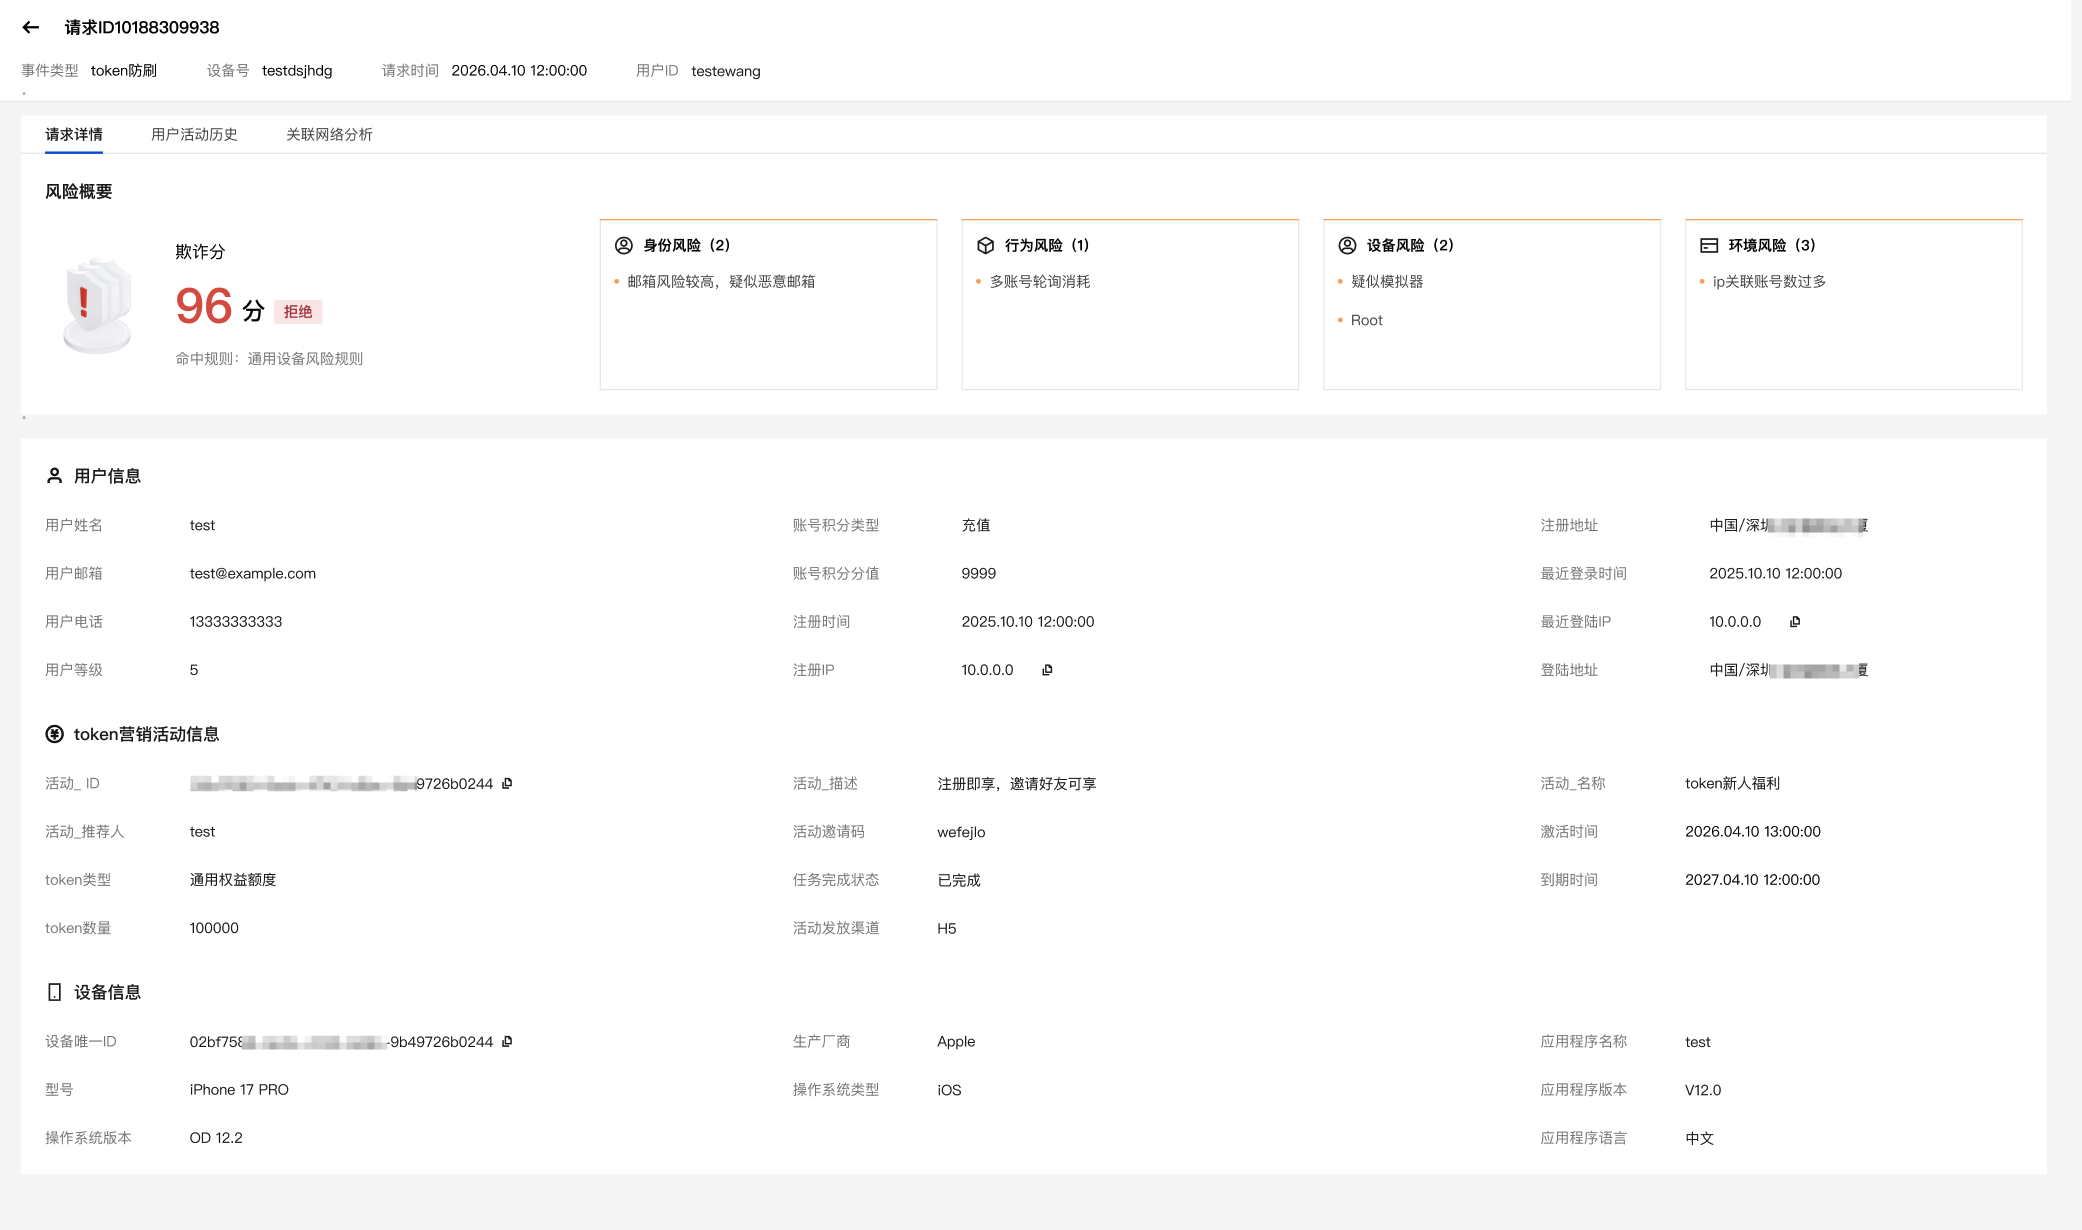Click the shield warning illustration

click(x=97, y=305)
